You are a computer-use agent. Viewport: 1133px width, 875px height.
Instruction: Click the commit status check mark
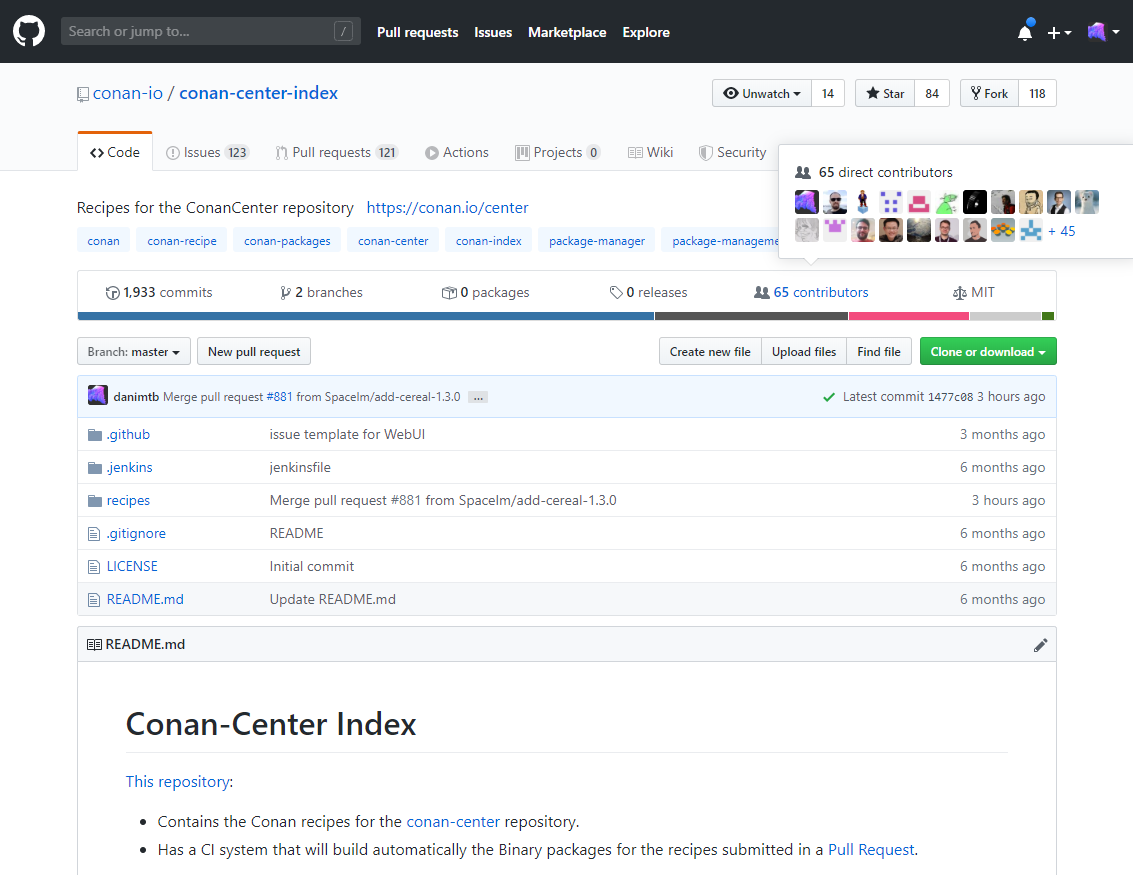click(829, 397)
